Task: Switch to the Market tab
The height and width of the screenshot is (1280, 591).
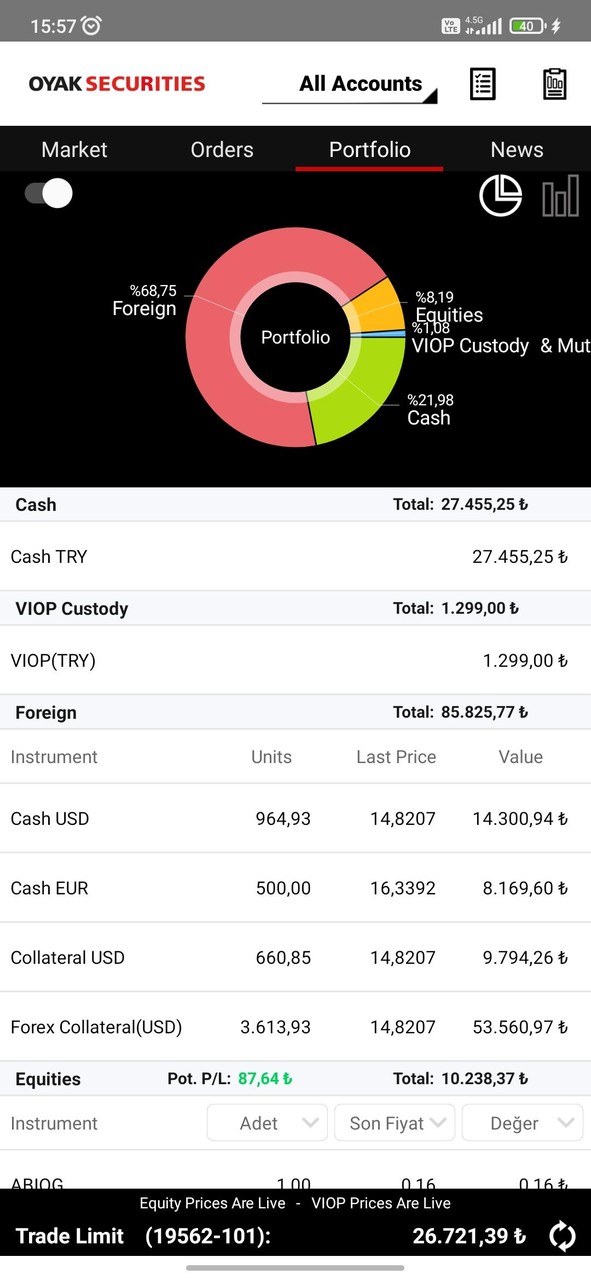Action: 74,149
